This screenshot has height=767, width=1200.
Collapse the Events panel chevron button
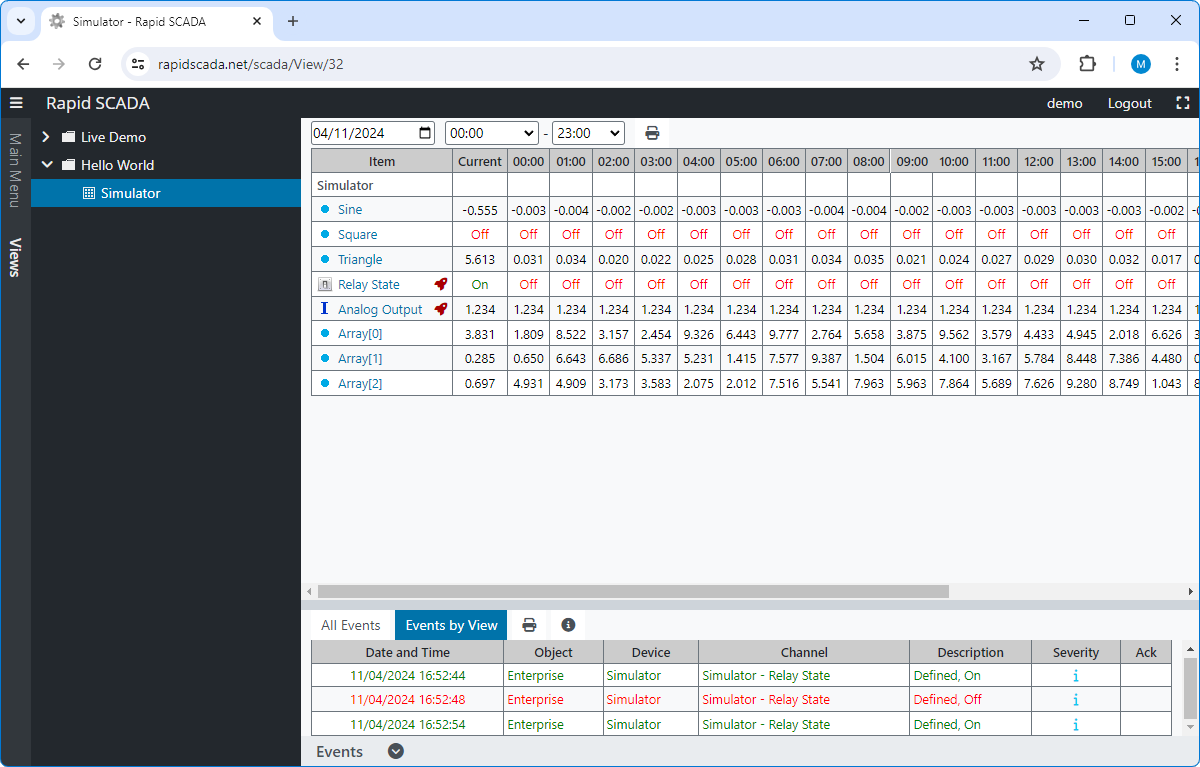point(396,751)
